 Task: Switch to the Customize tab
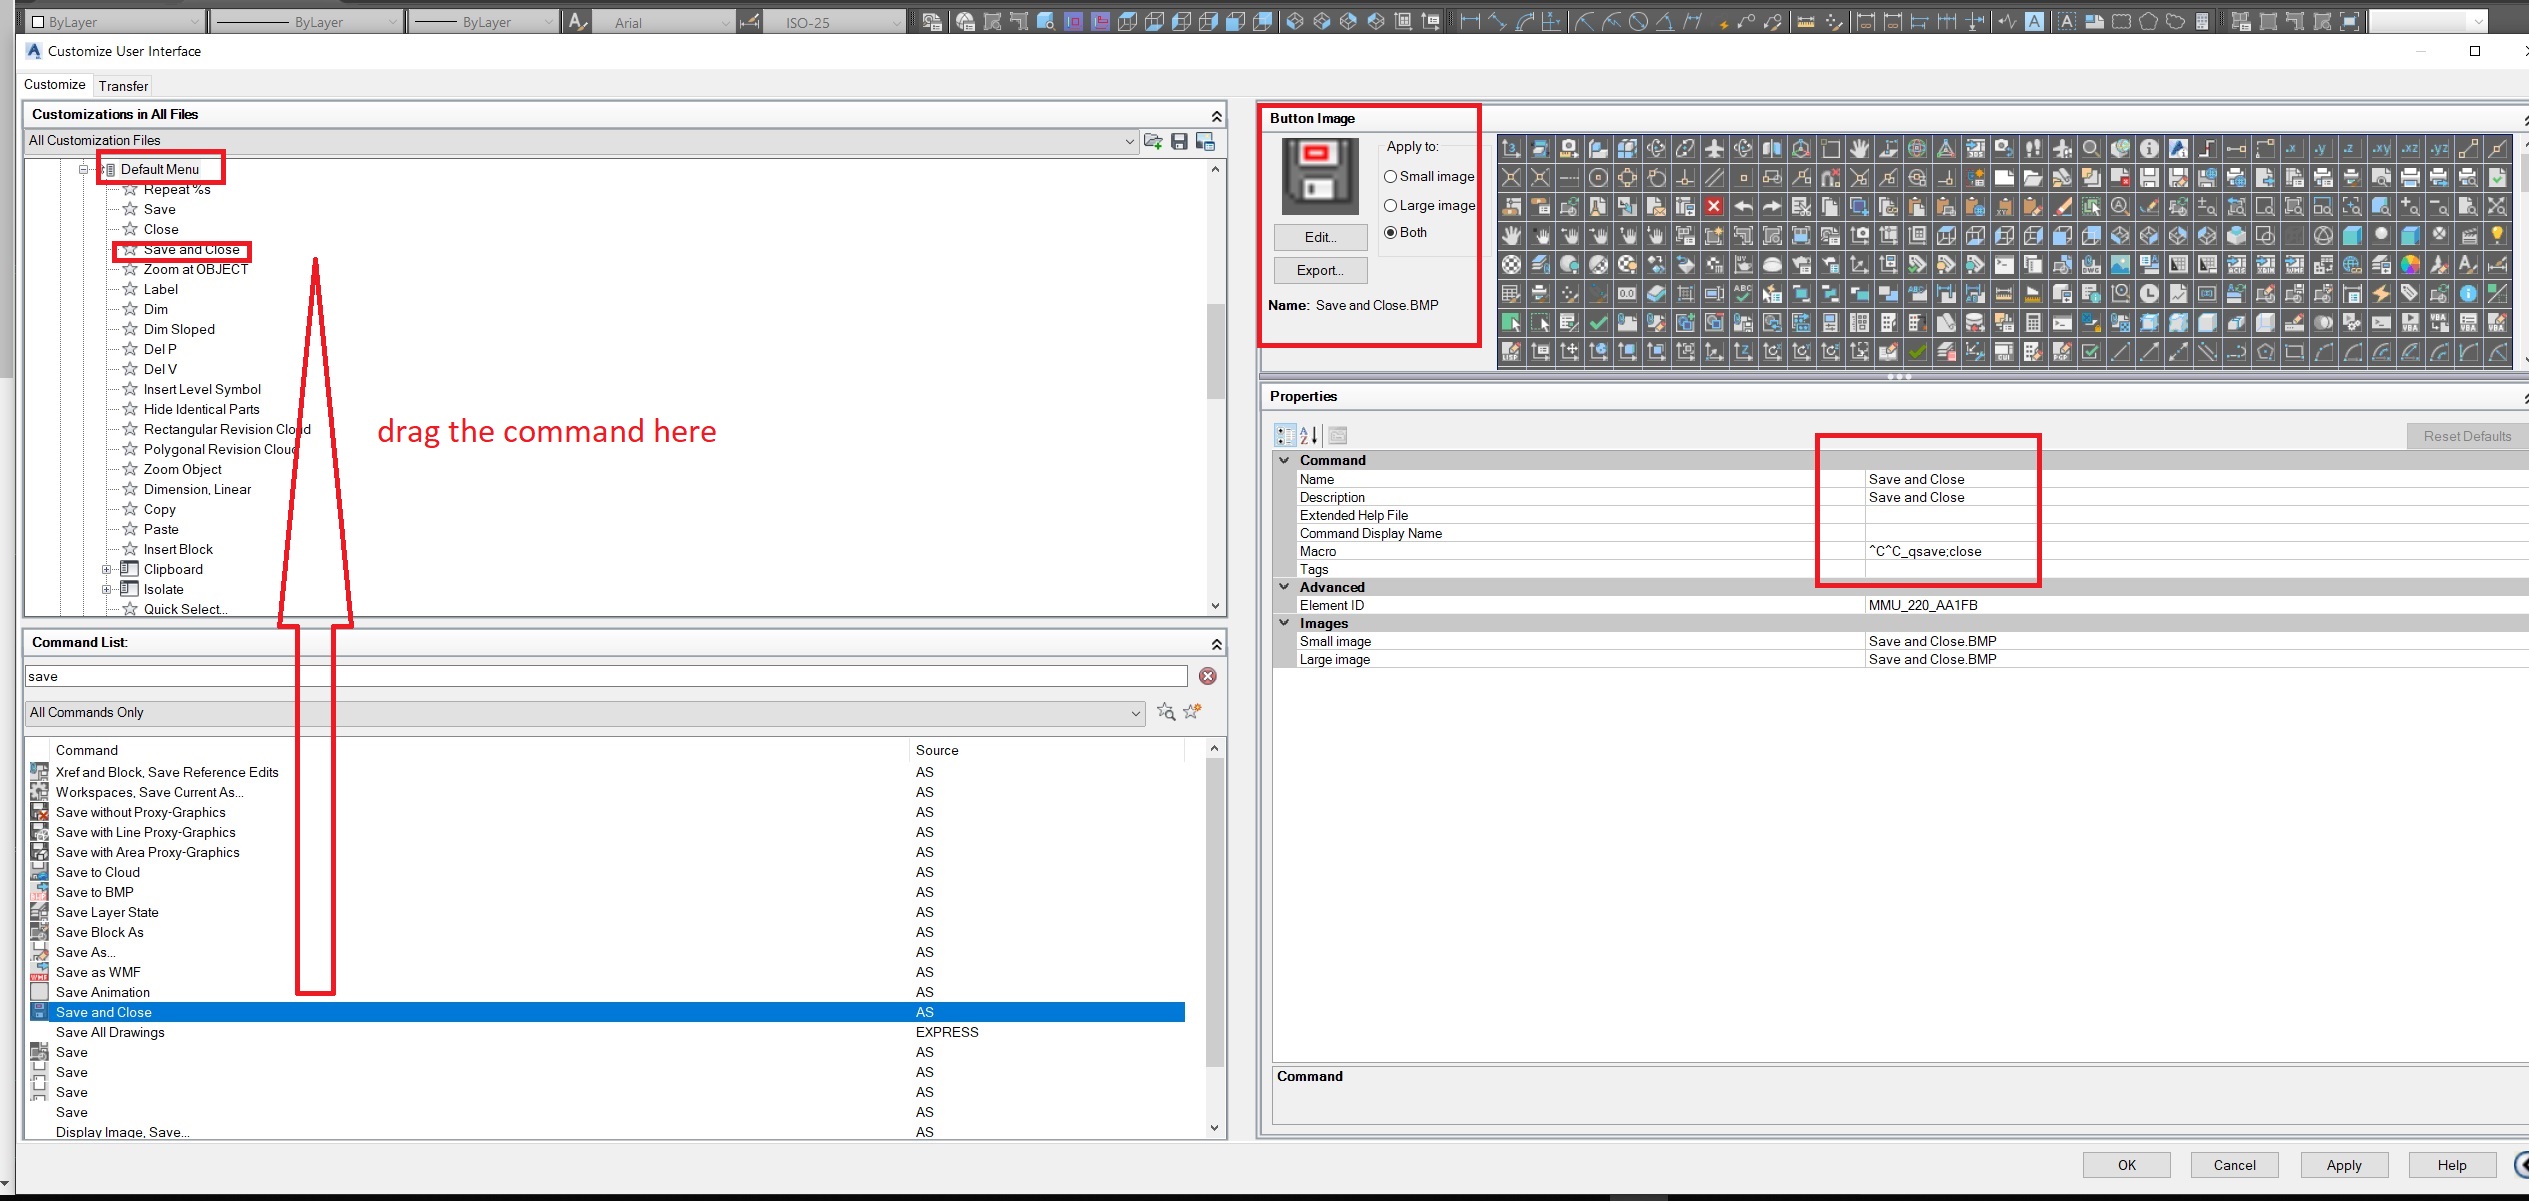54,85
